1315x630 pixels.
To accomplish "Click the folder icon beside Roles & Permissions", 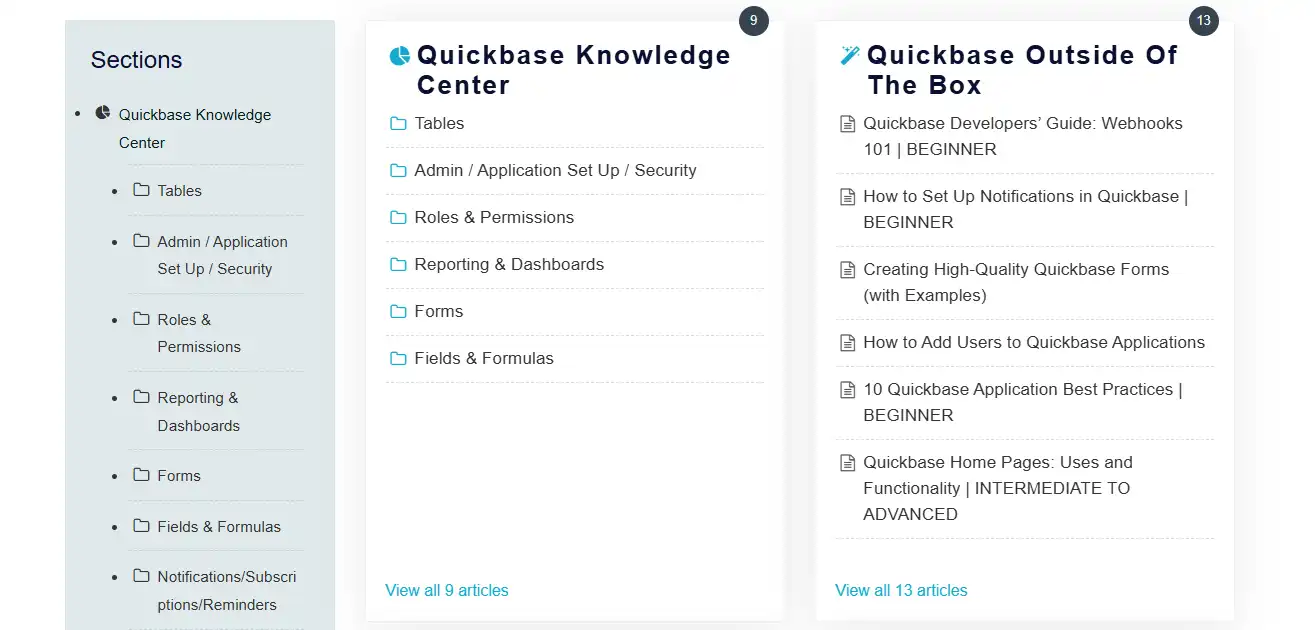I will 396,217.
